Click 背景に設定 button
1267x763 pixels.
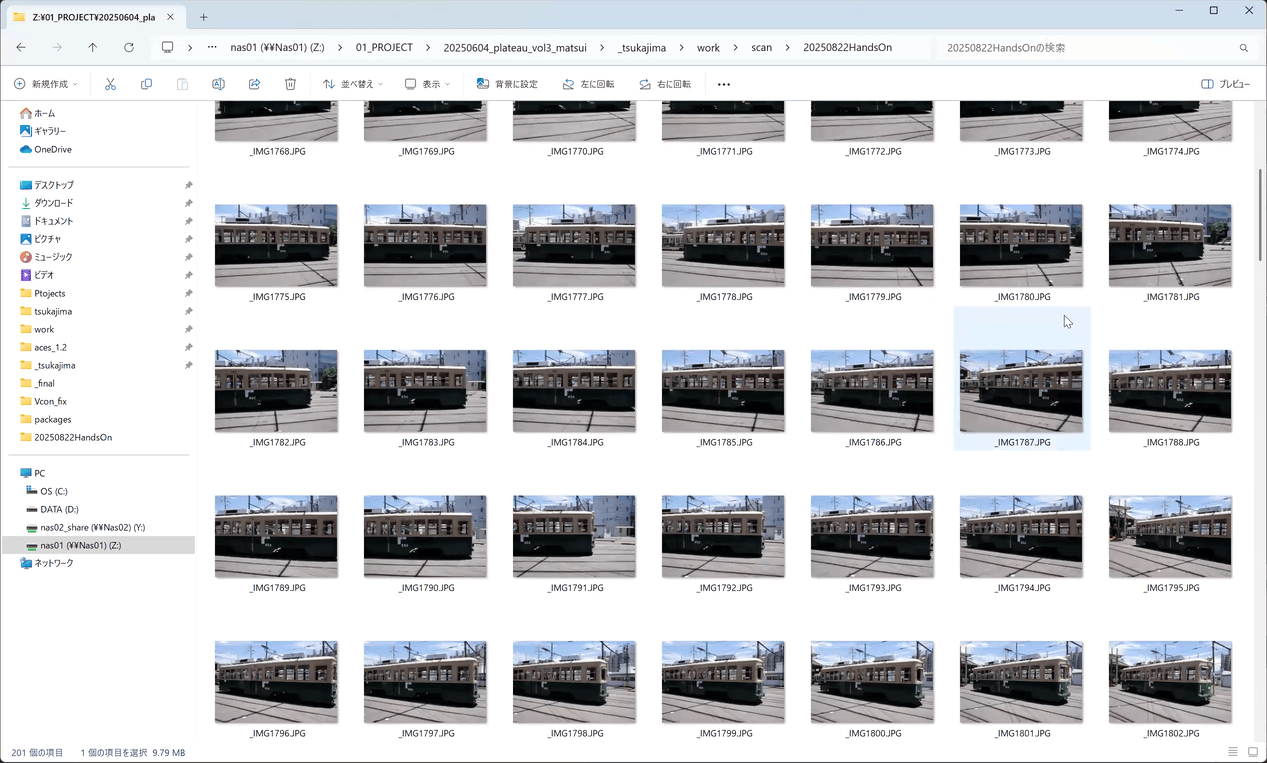click(x=507, y=84)
